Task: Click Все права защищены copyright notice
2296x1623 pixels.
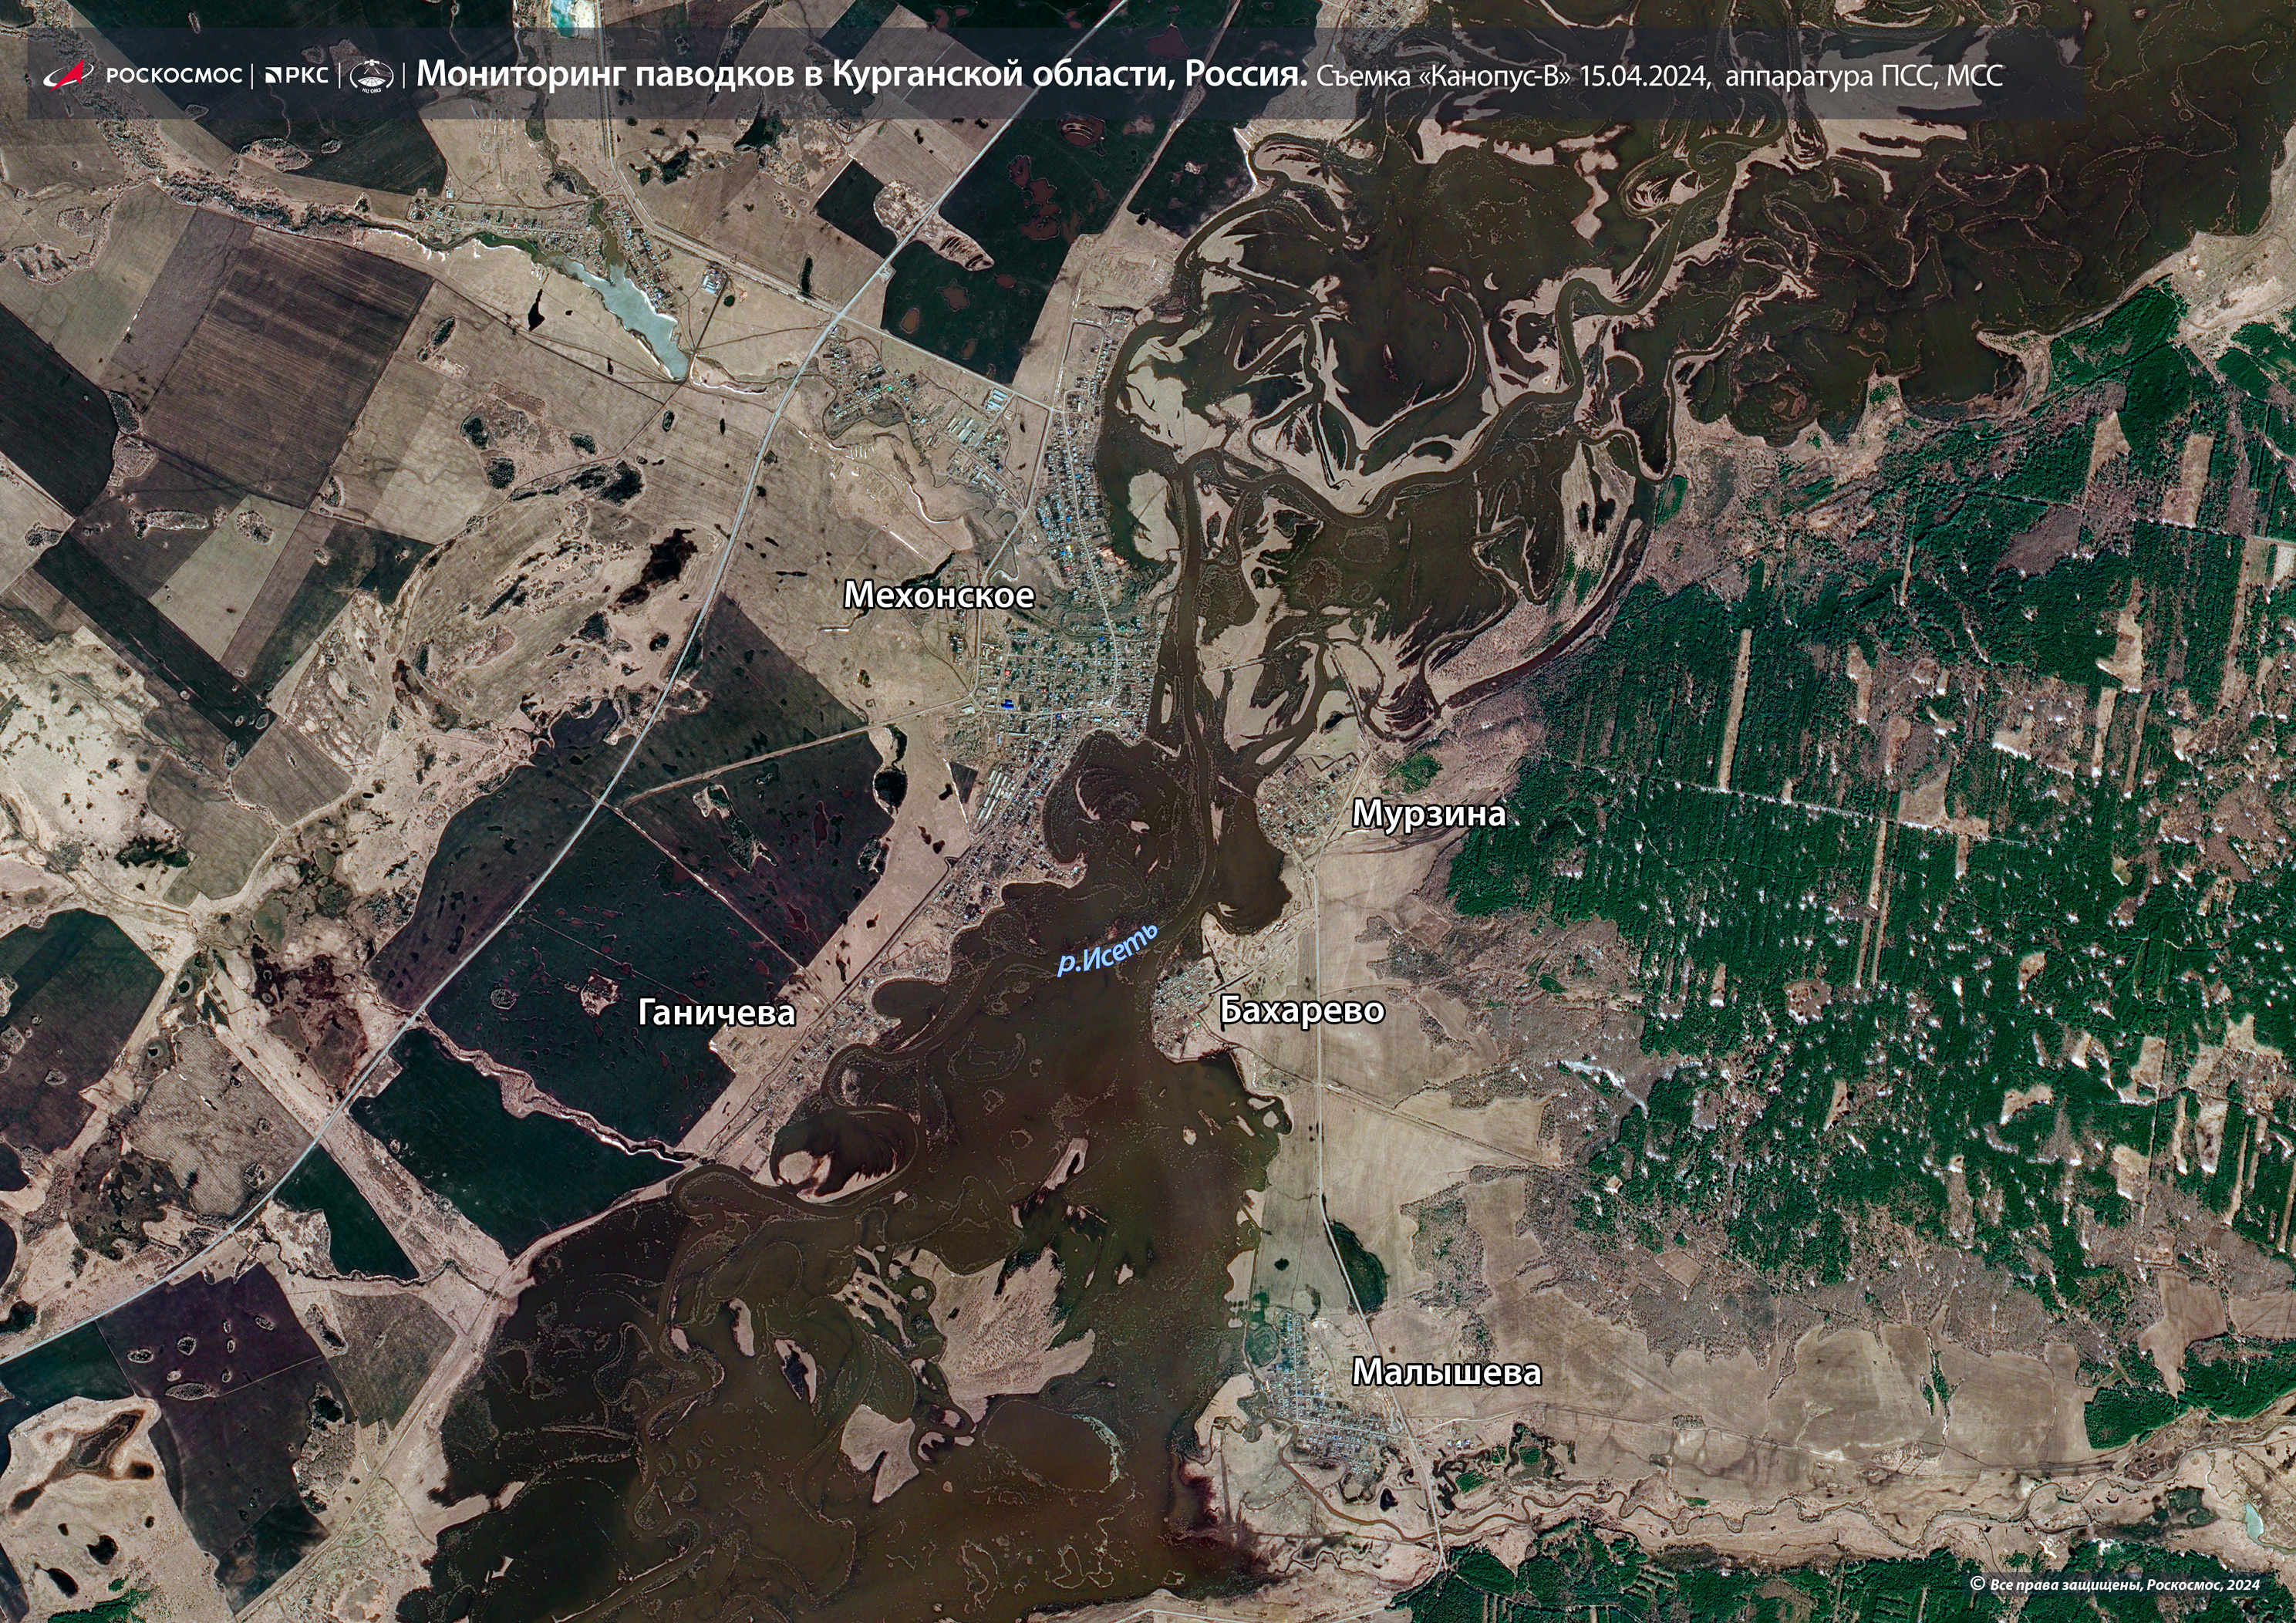Action: point(2066,1585)
